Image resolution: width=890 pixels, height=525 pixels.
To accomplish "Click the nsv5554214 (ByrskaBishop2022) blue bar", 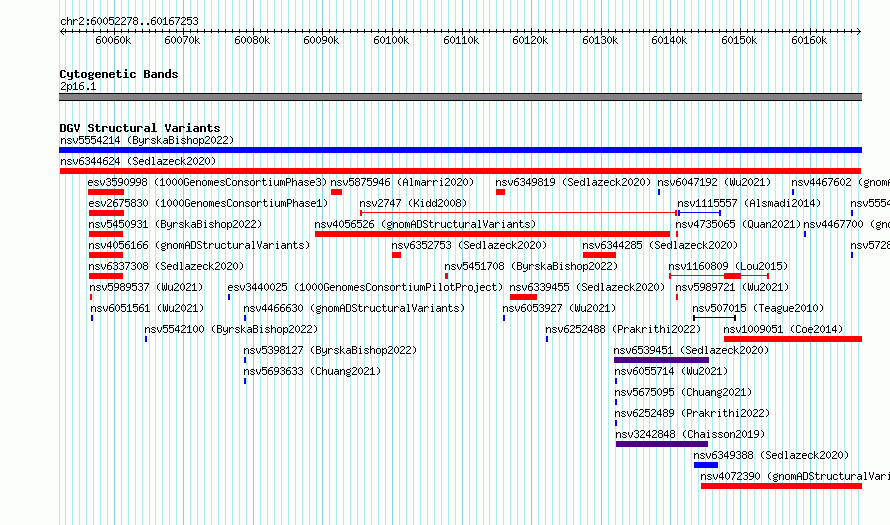I will [460, 150].
